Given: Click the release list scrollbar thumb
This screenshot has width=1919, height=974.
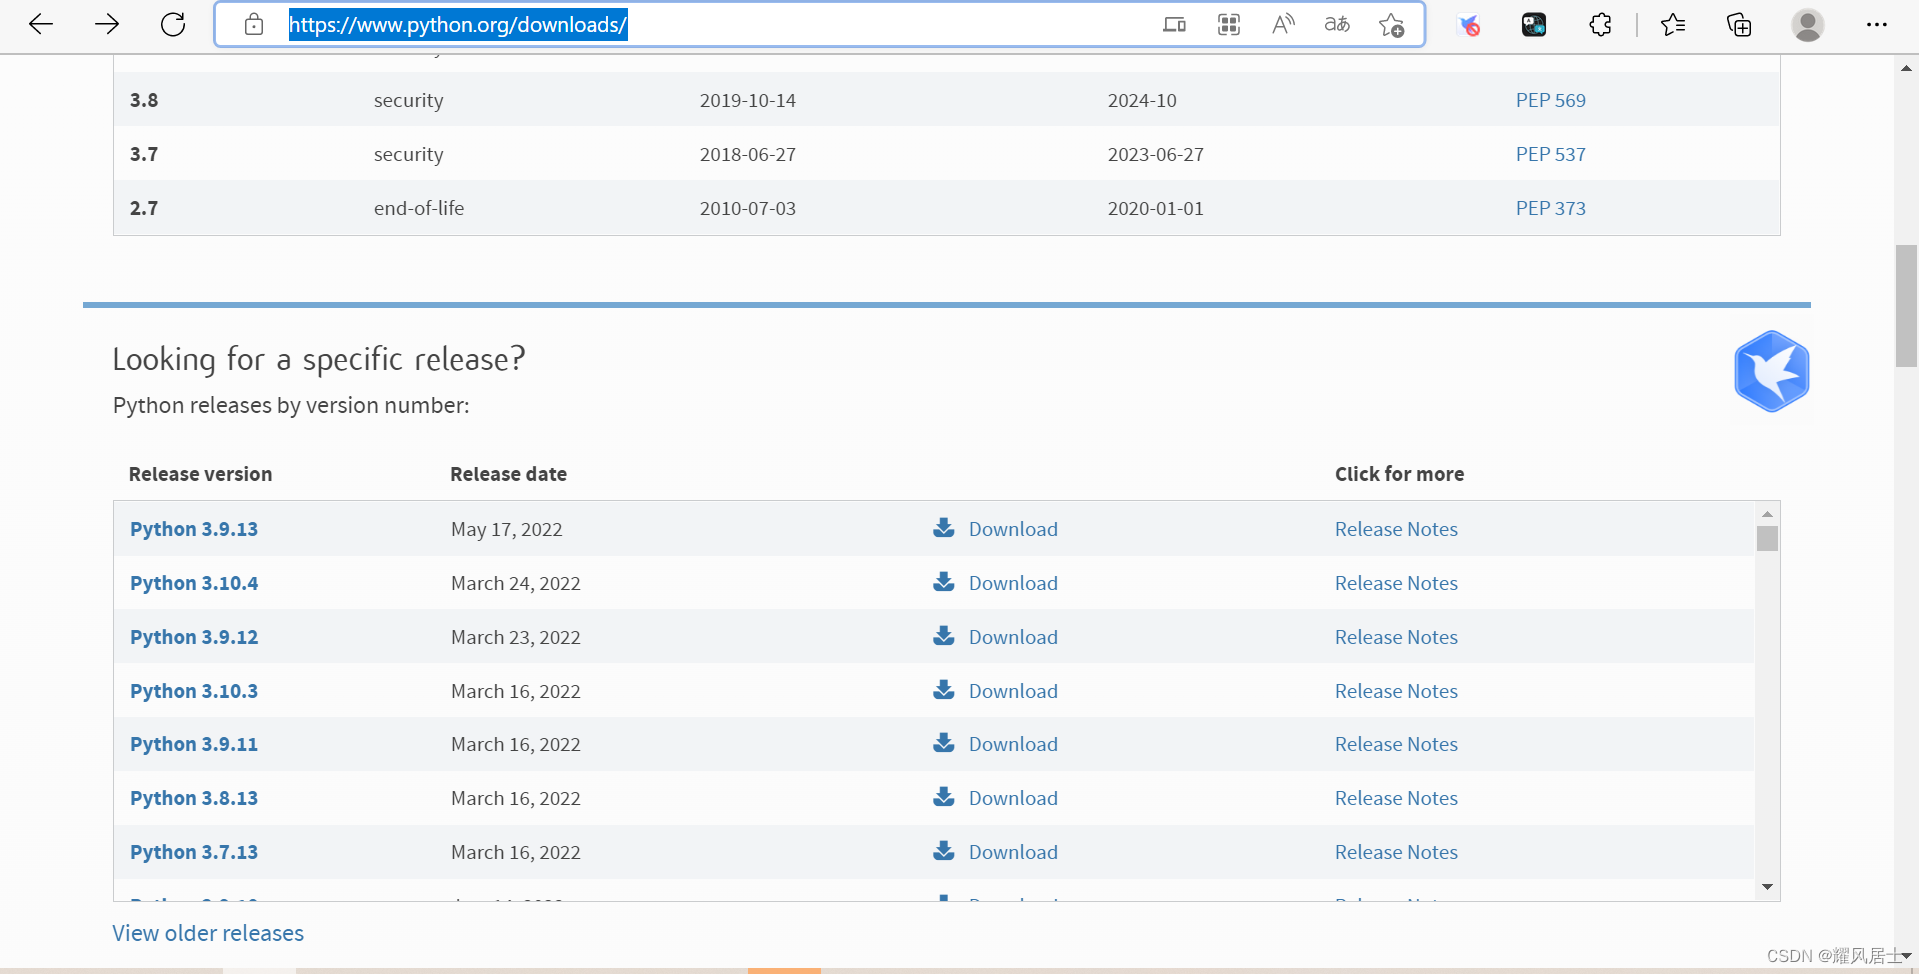Looking at the screenshot, I should pos(1767,539).
